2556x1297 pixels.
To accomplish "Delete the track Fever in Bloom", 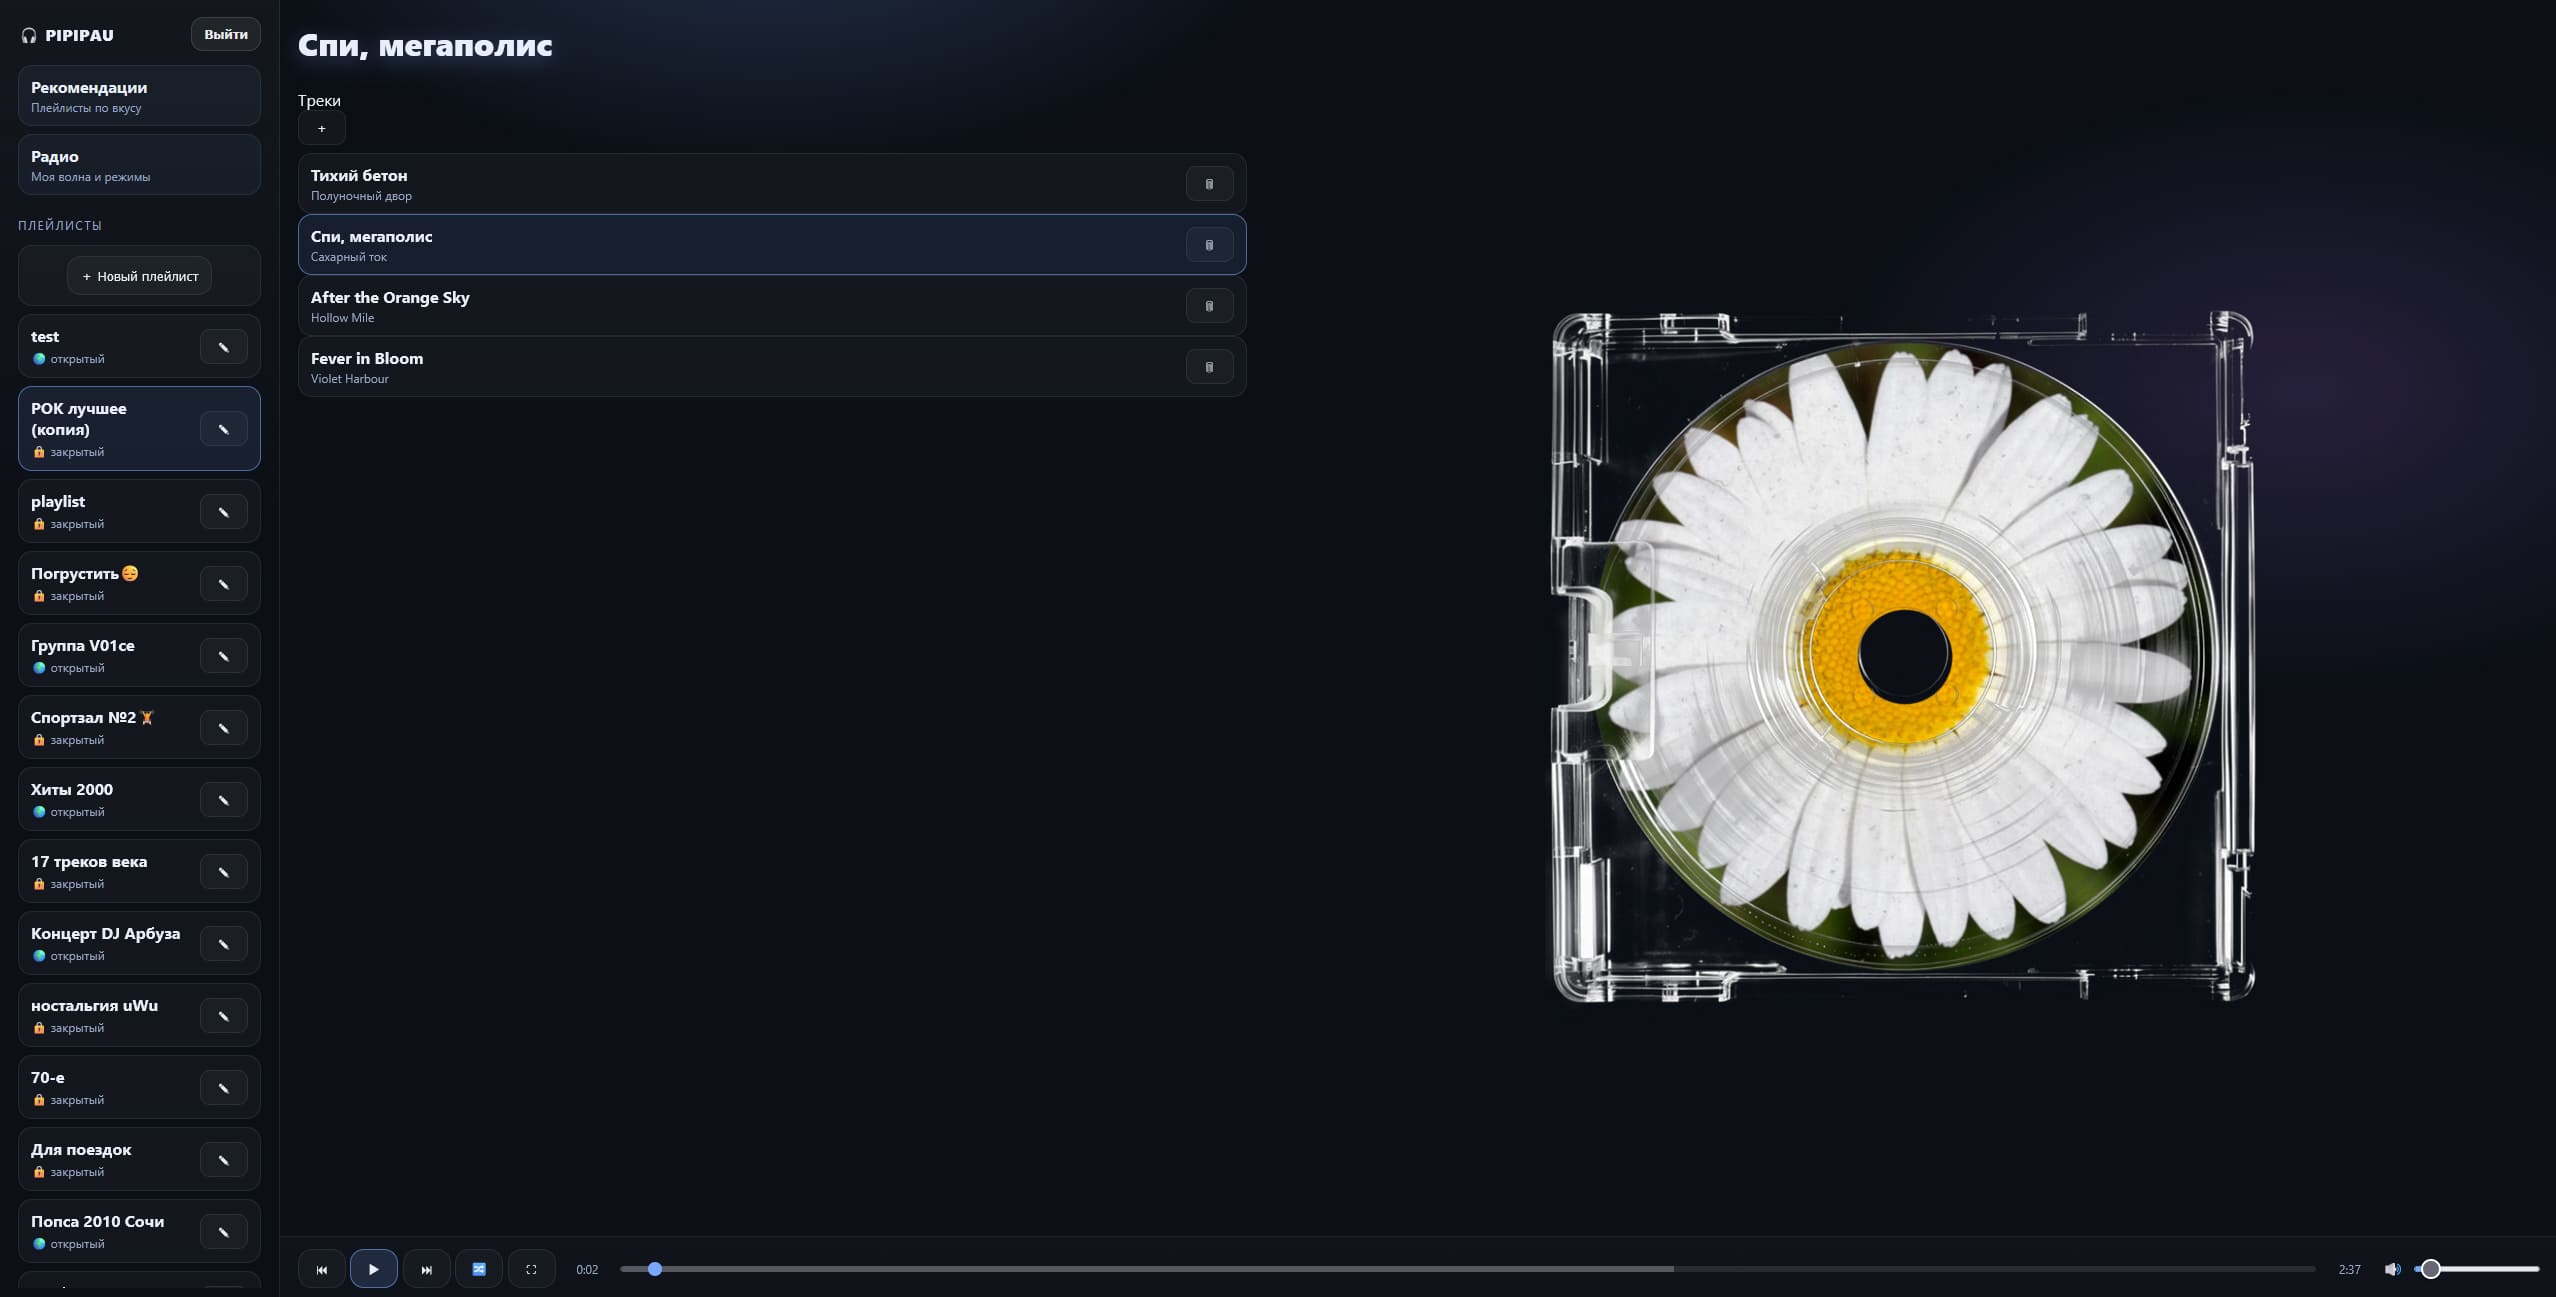I will (x=1209, y=367).
